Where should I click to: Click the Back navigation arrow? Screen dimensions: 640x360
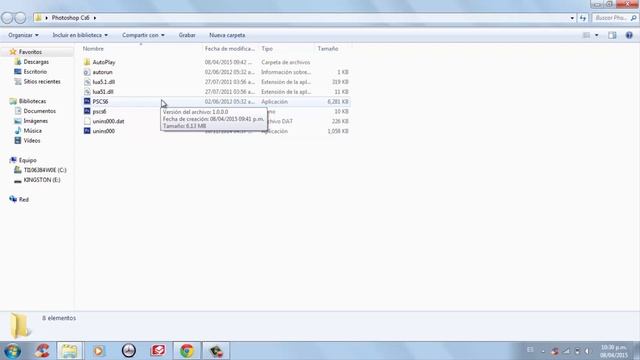7,18
